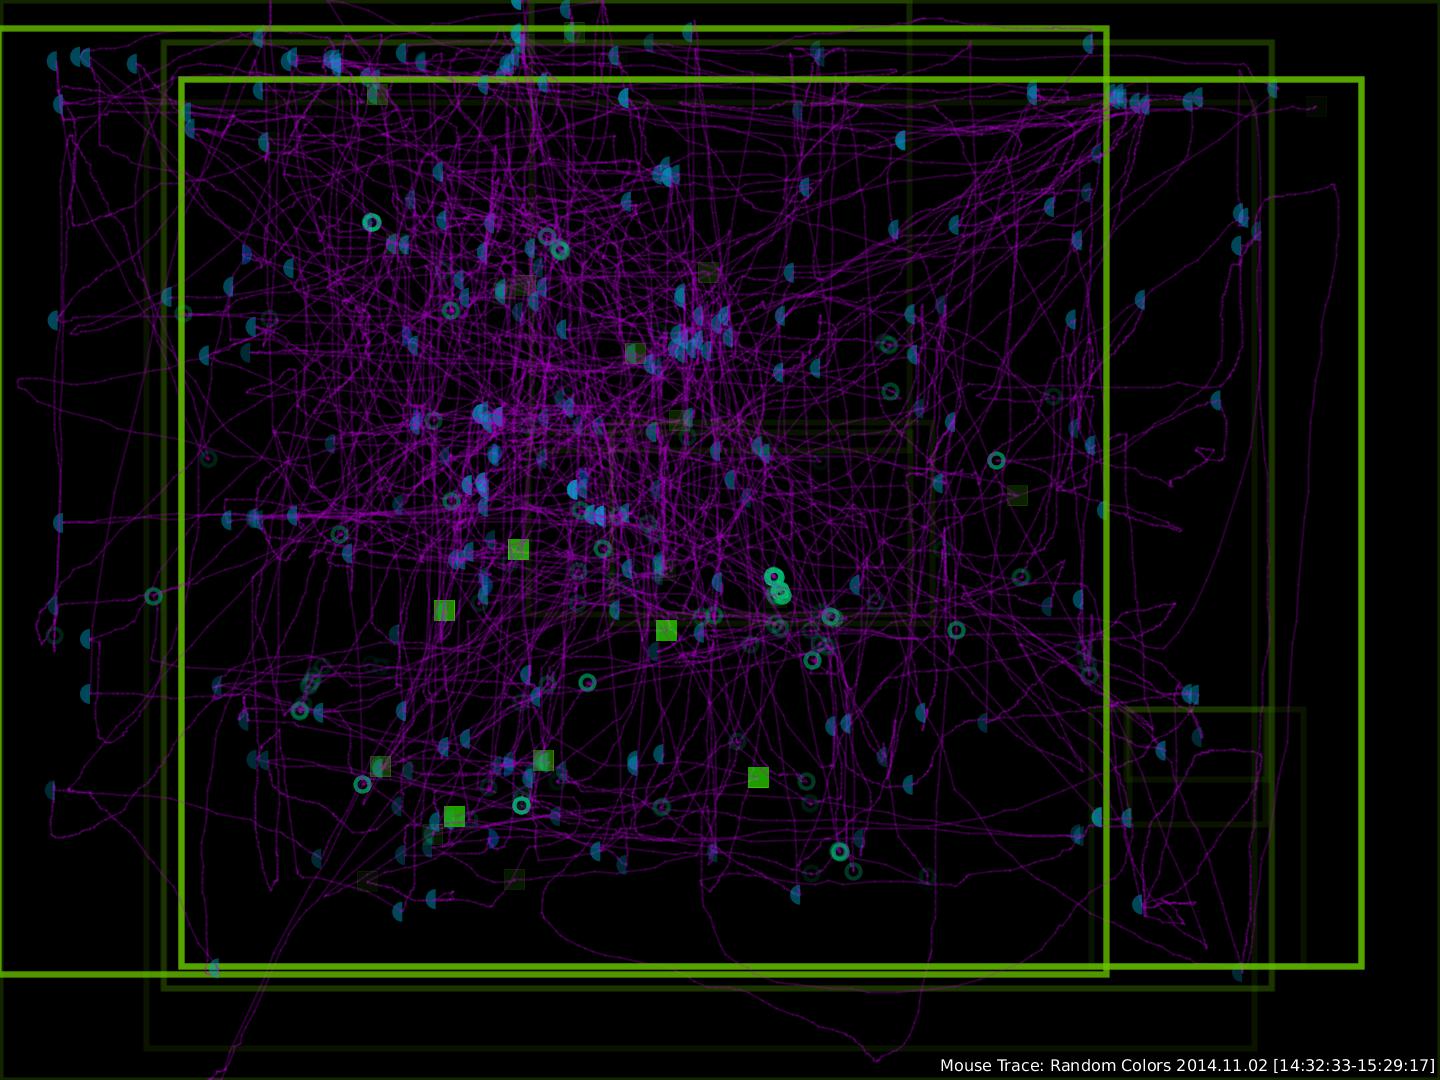This screenshot has width=1440, height=1080.
Task: Click the leftmost green ring marker
Action: click(x=153, y=596)
